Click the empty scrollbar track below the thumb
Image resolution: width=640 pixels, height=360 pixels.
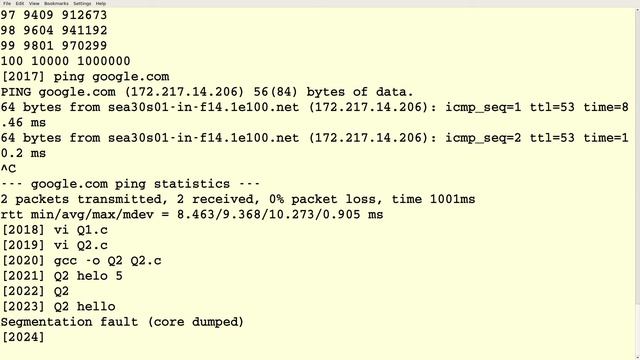pos(637,329)
